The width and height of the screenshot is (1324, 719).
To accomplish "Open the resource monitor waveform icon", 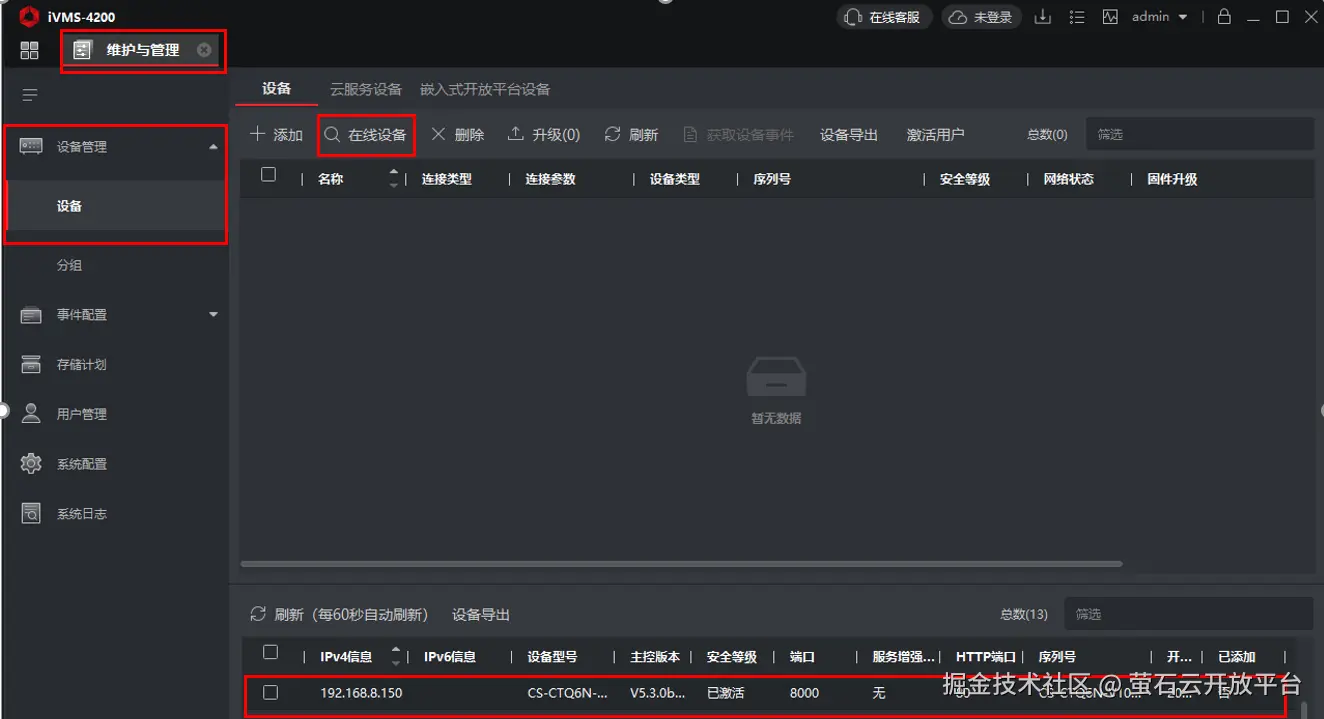I will coord(1110,17).
